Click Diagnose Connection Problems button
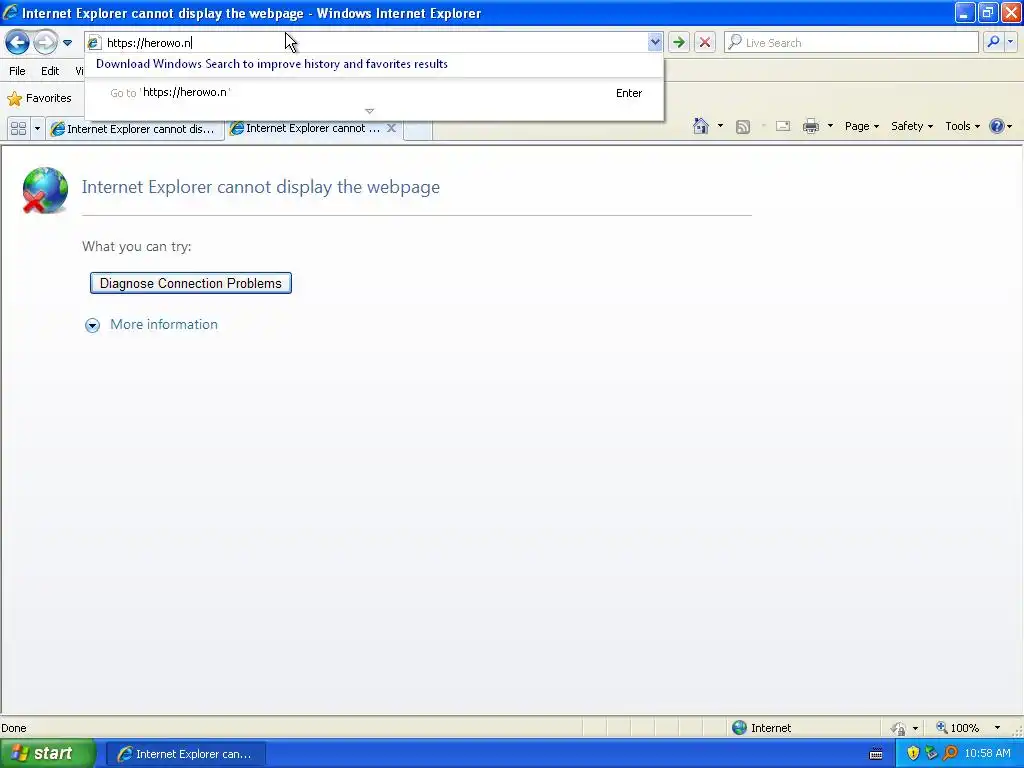The image size is (1024, 768). point(191,283)
